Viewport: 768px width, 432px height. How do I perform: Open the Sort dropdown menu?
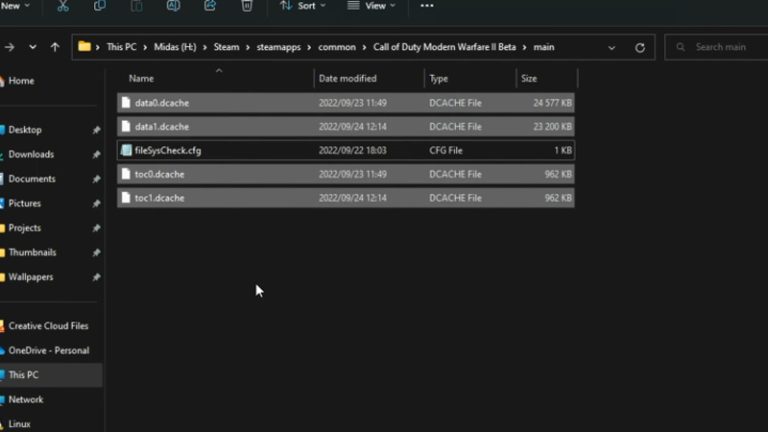300,6
